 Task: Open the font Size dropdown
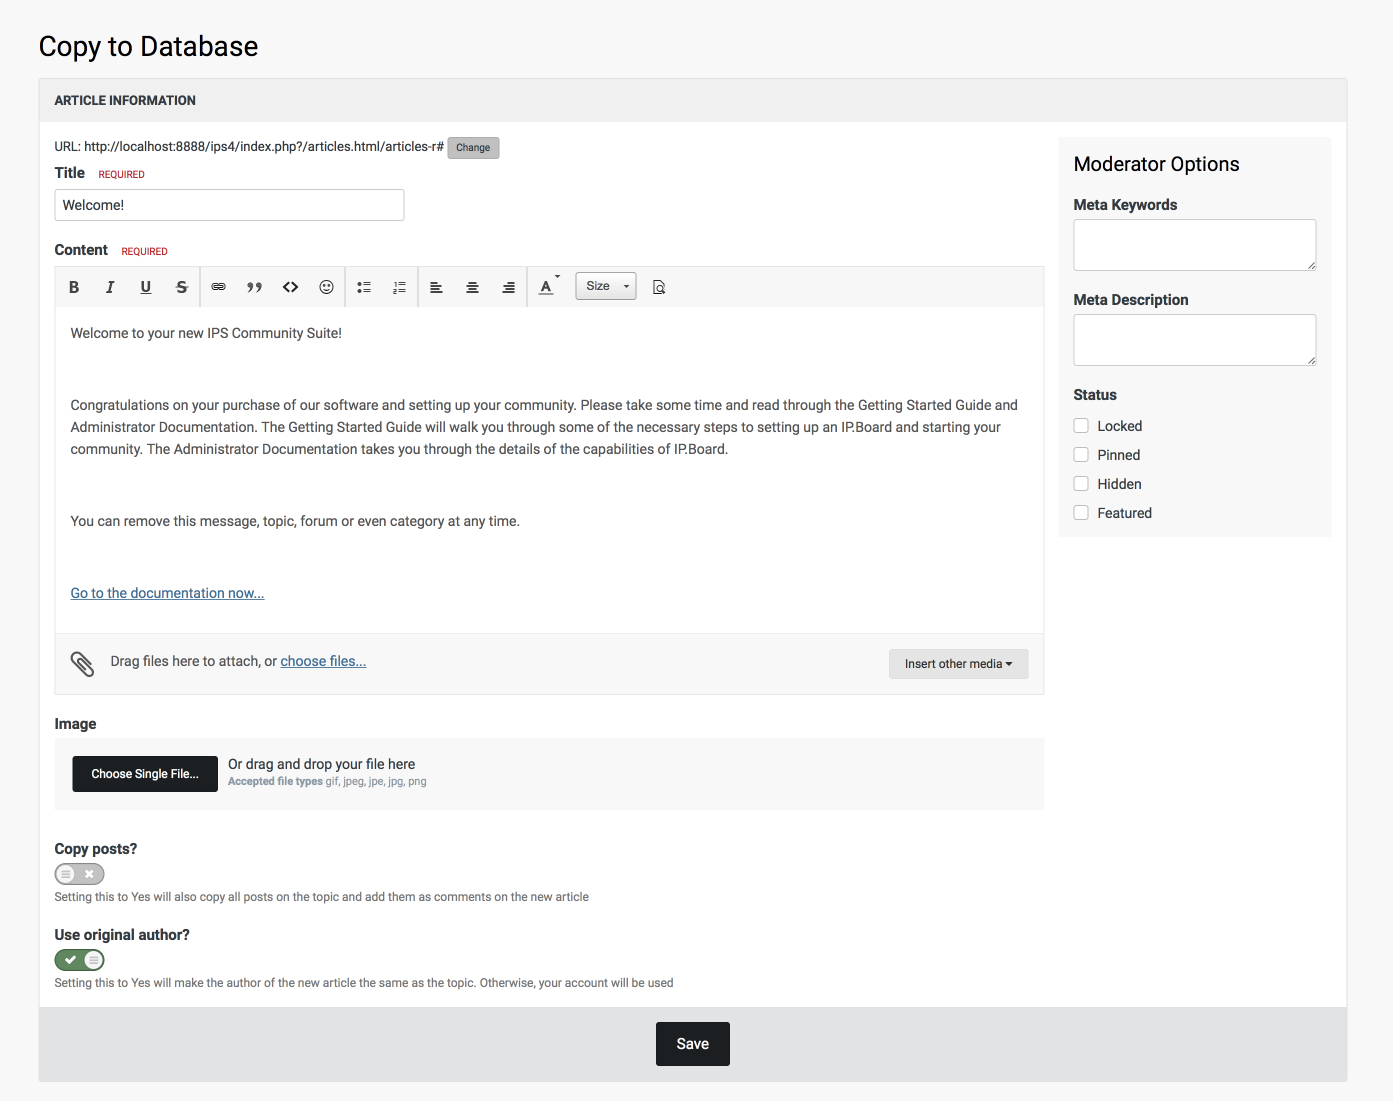coord(606,286)
